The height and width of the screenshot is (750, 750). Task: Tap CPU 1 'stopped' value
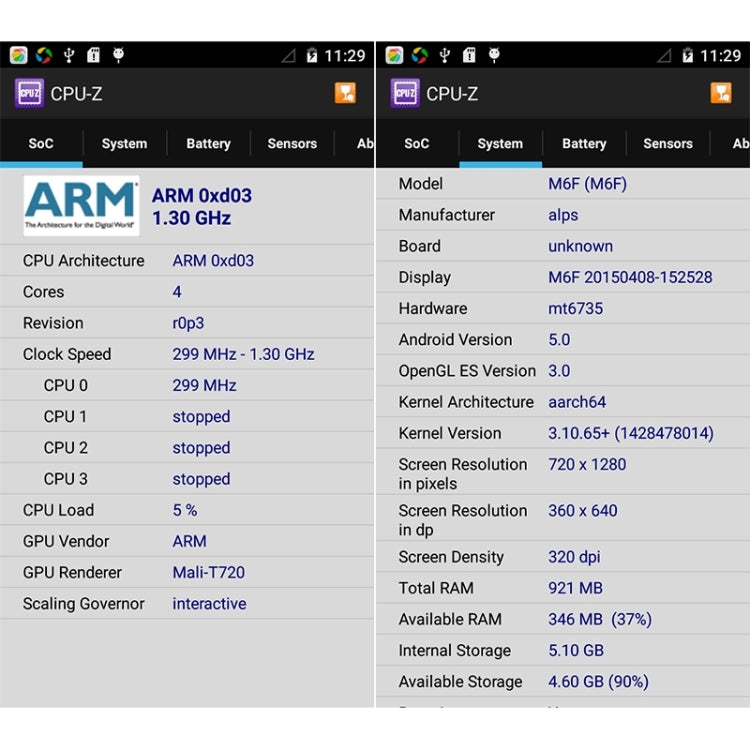[201, 417]
